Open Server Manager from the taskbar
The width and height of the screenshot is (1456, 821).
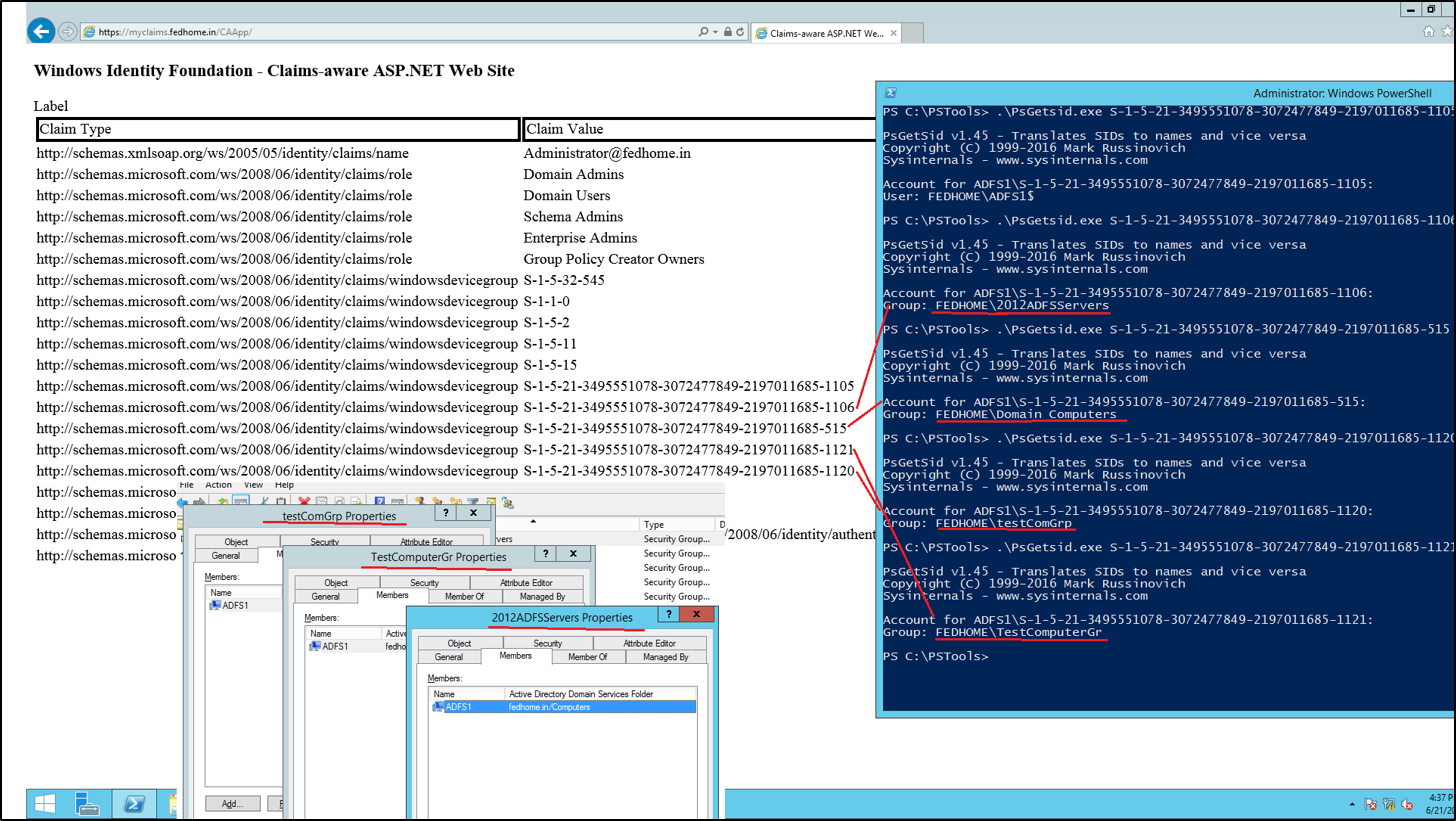(x=87, y=804)
